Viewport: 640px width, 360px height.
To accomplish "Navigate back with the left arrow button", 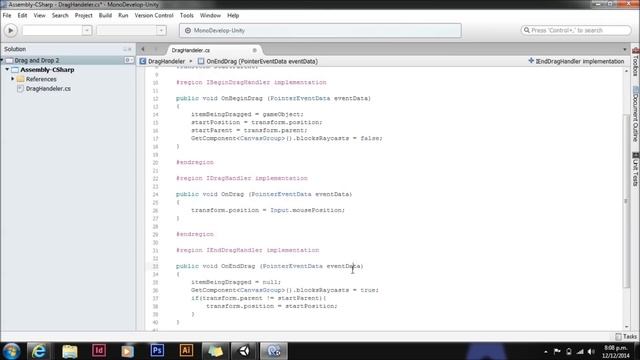I will [142, 49].
